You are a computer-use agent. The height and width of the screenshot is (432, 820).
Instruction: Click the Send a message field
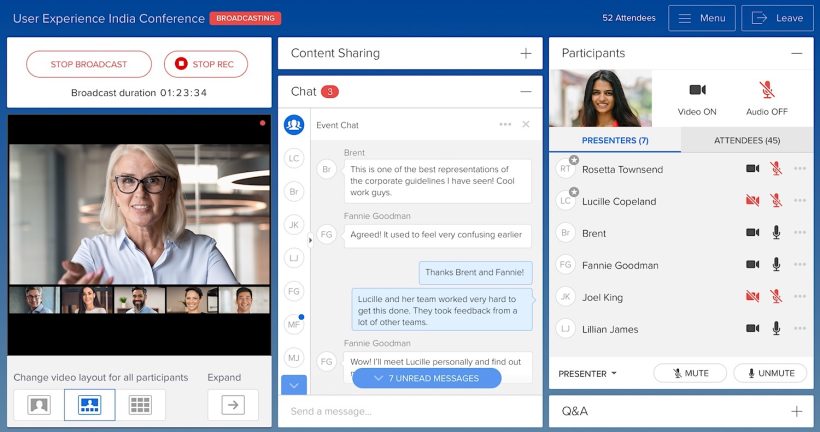410,411
